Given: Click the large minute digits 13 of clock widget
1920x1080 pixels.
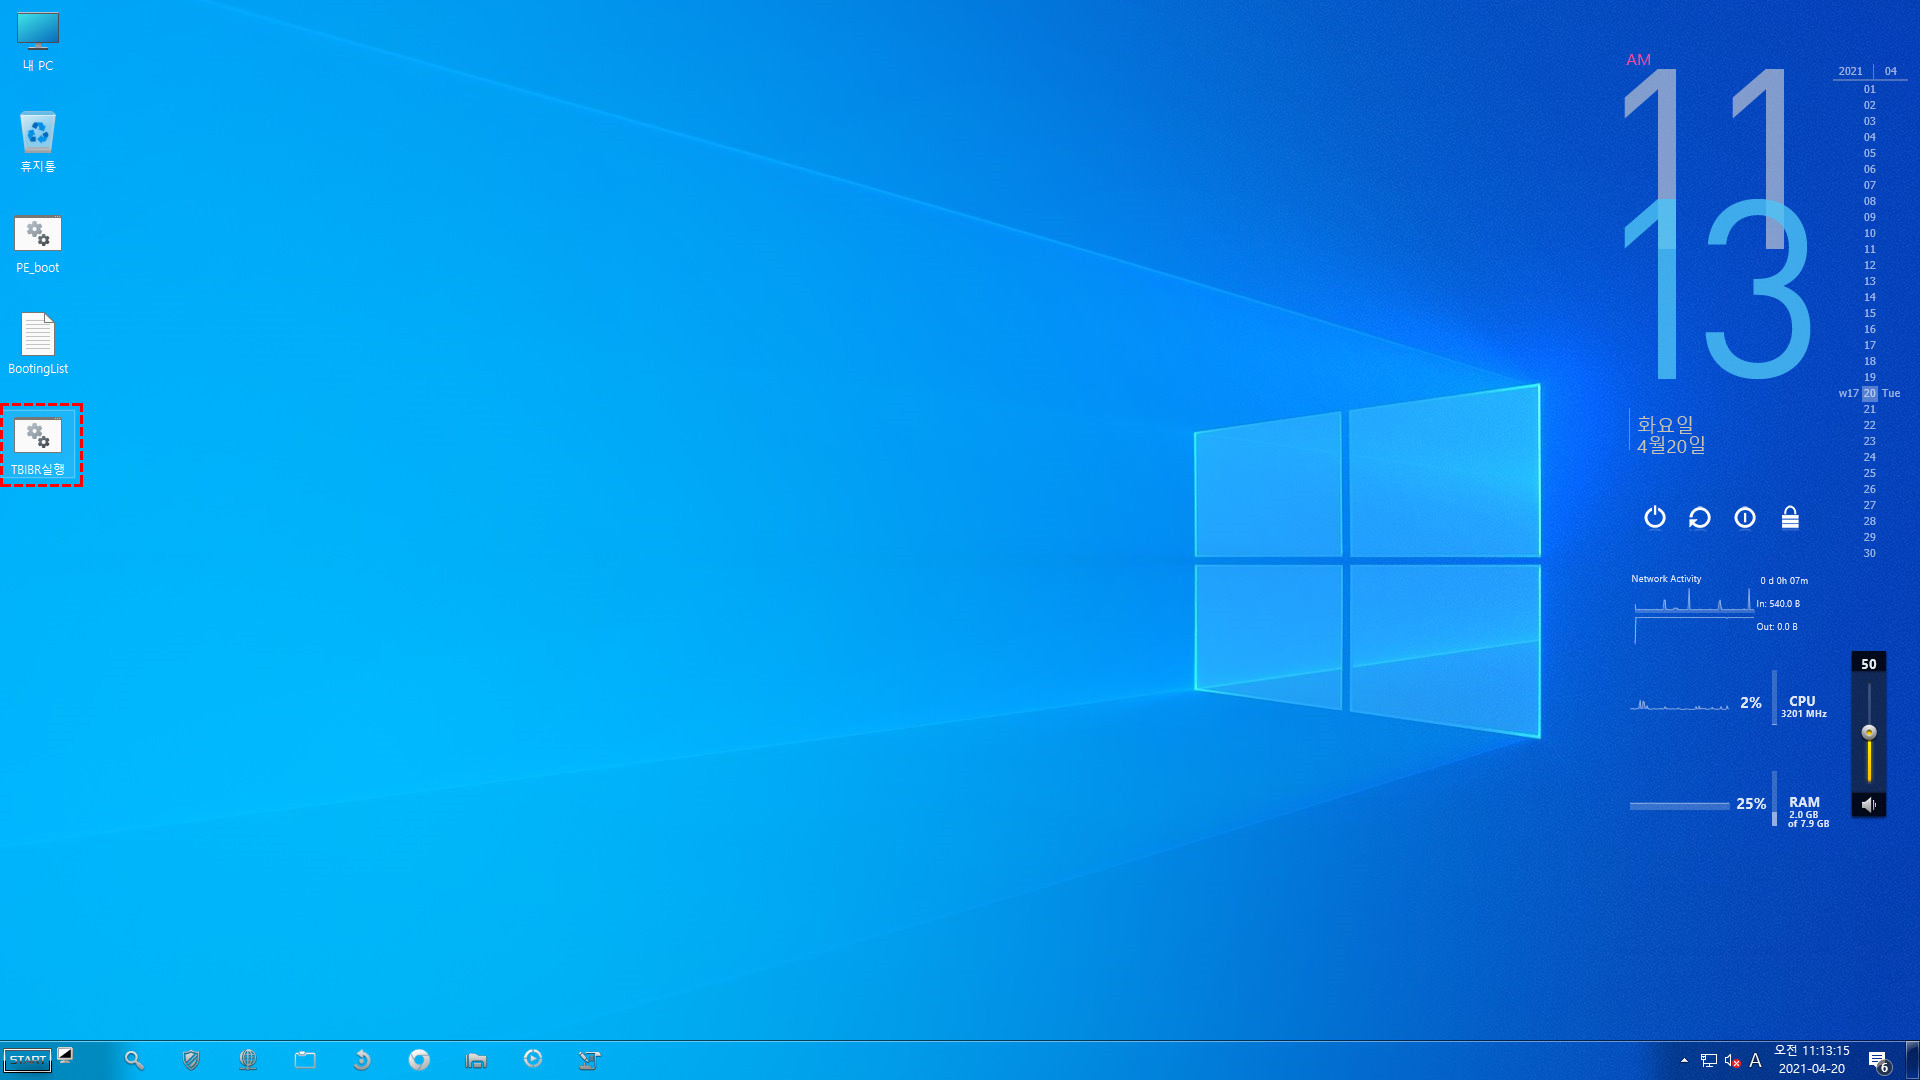Looking at the screenshot, I should 1718,290.
